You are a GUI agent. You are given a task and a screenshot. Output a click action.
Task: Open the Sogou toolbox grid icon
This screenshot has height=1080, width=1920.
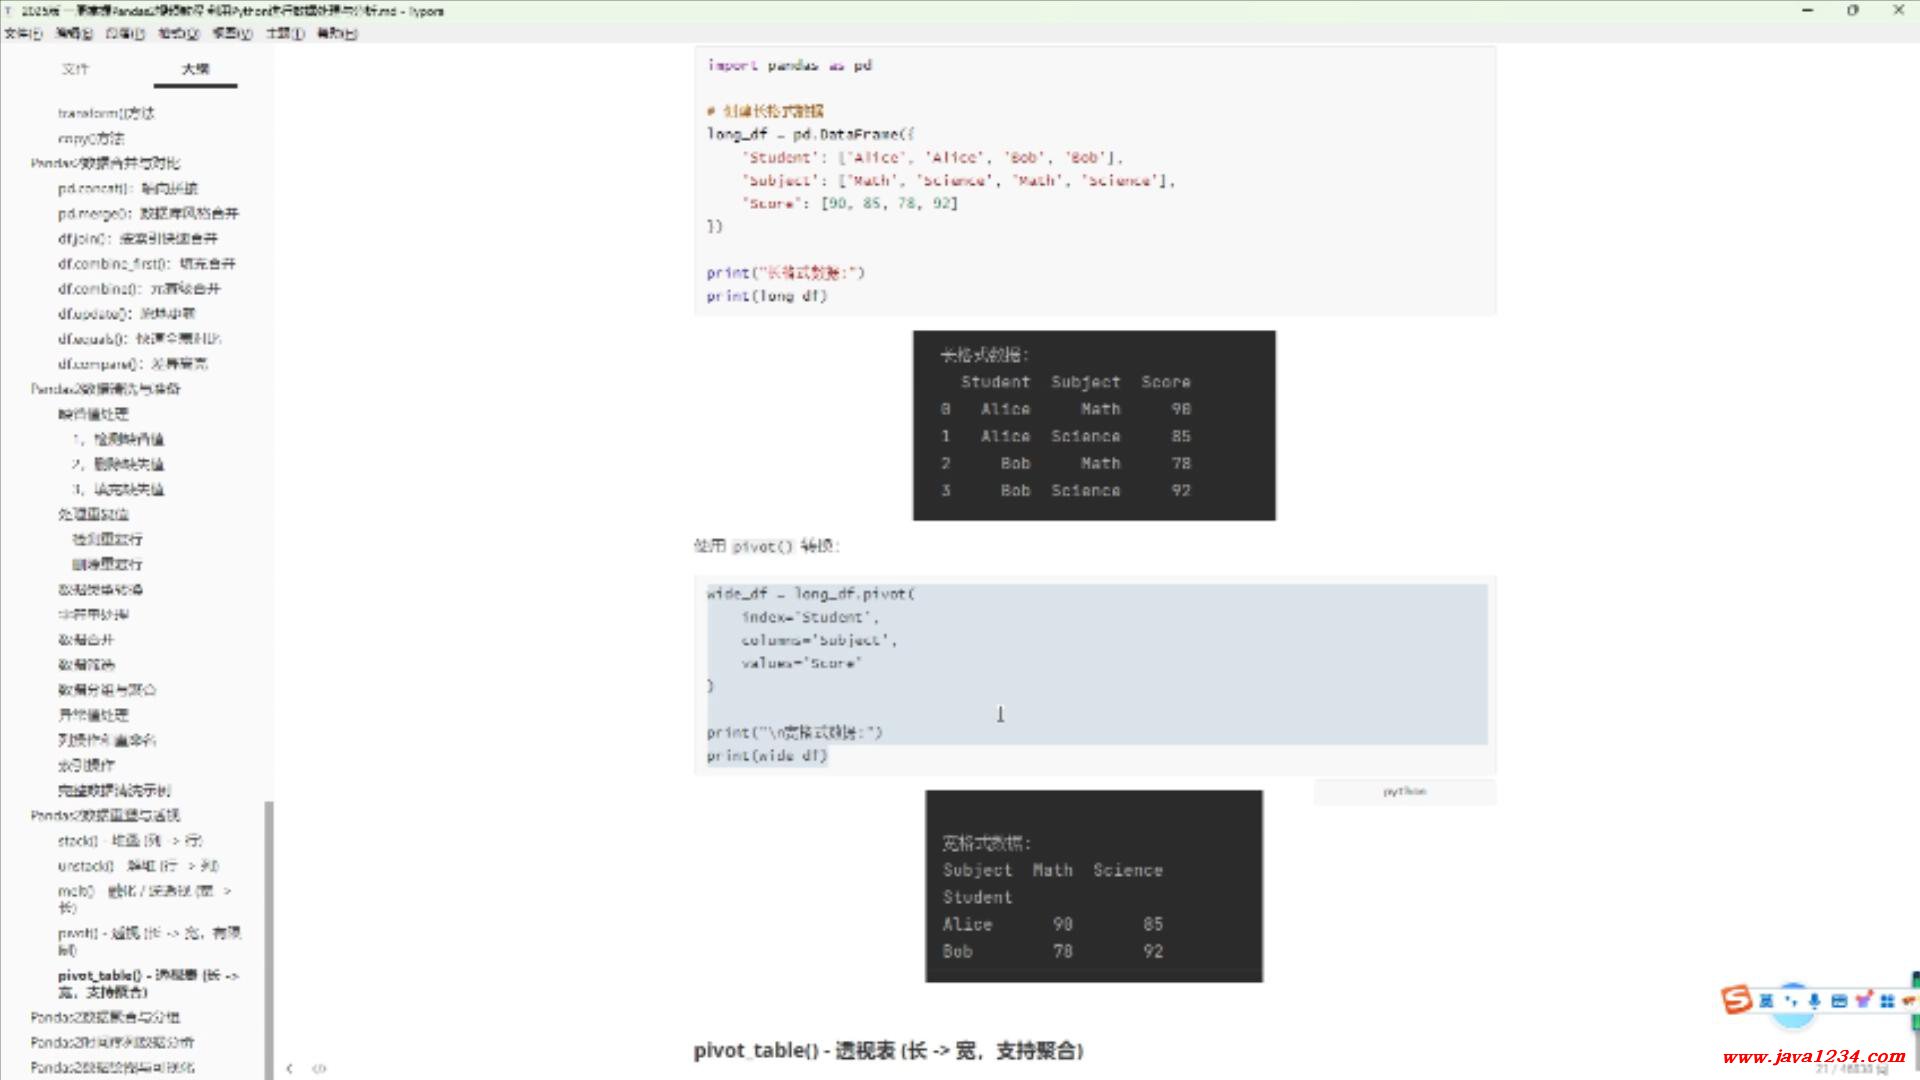tap(1886, 1000)
